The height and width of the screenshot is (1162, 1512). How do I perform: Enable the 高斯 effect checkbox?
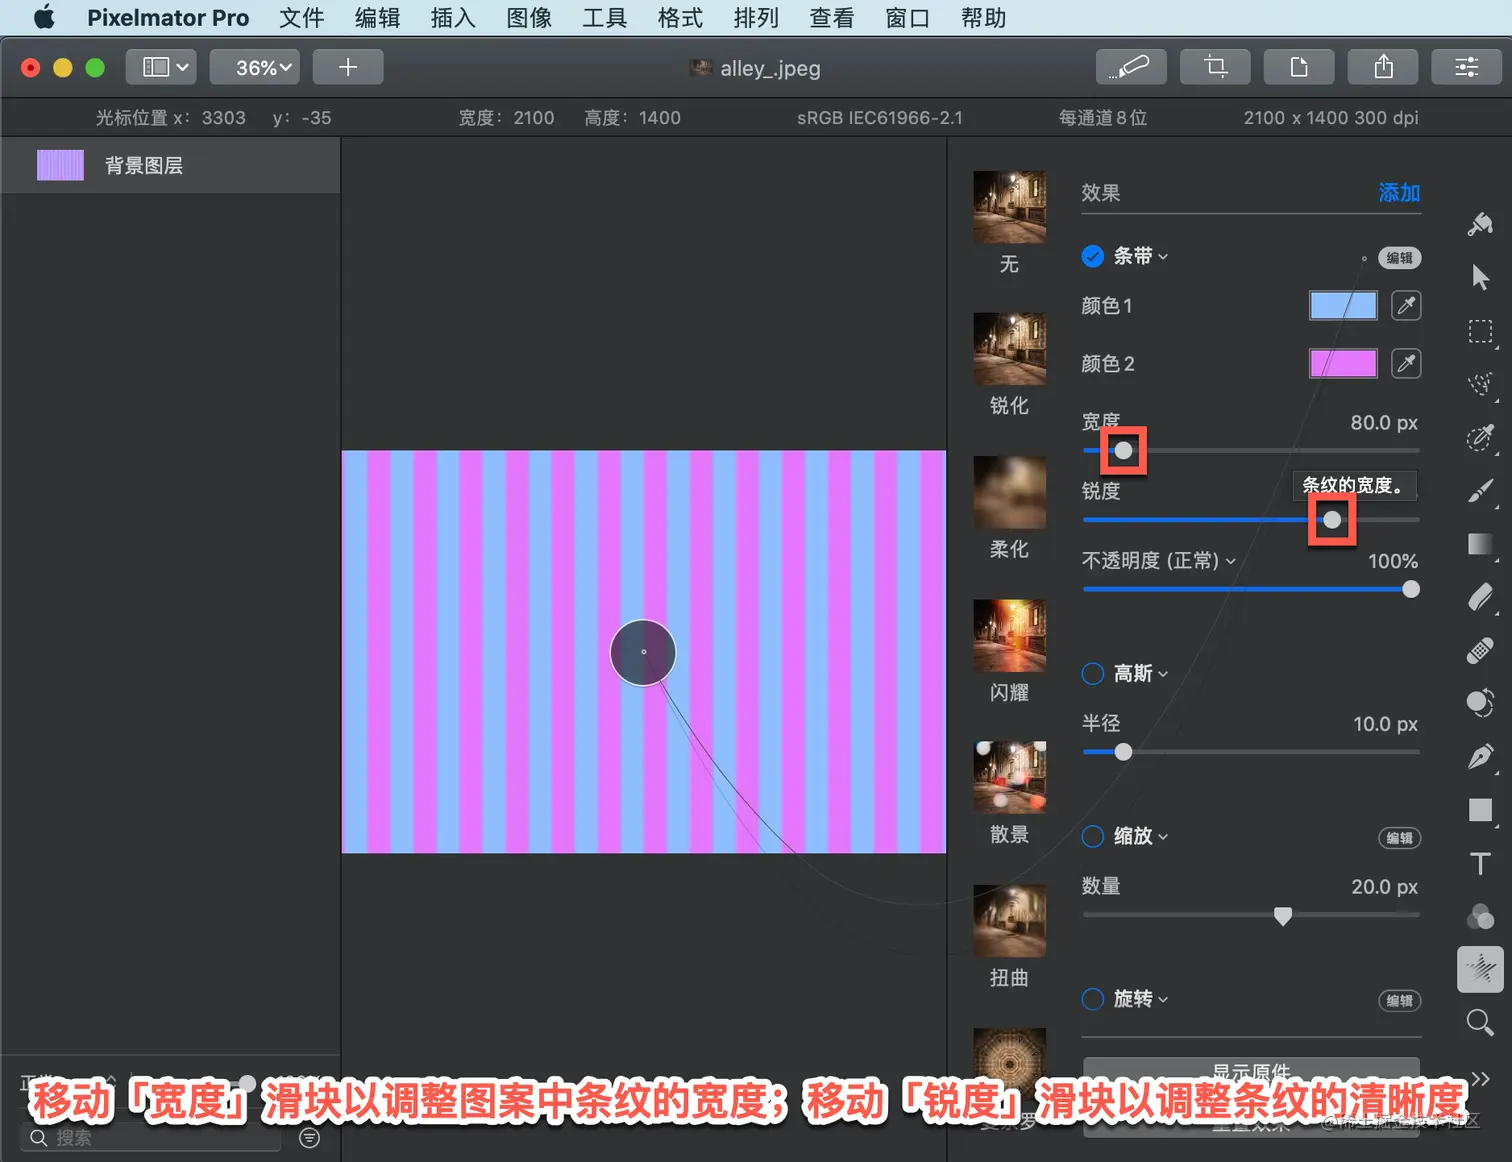tap(1093, 674)
